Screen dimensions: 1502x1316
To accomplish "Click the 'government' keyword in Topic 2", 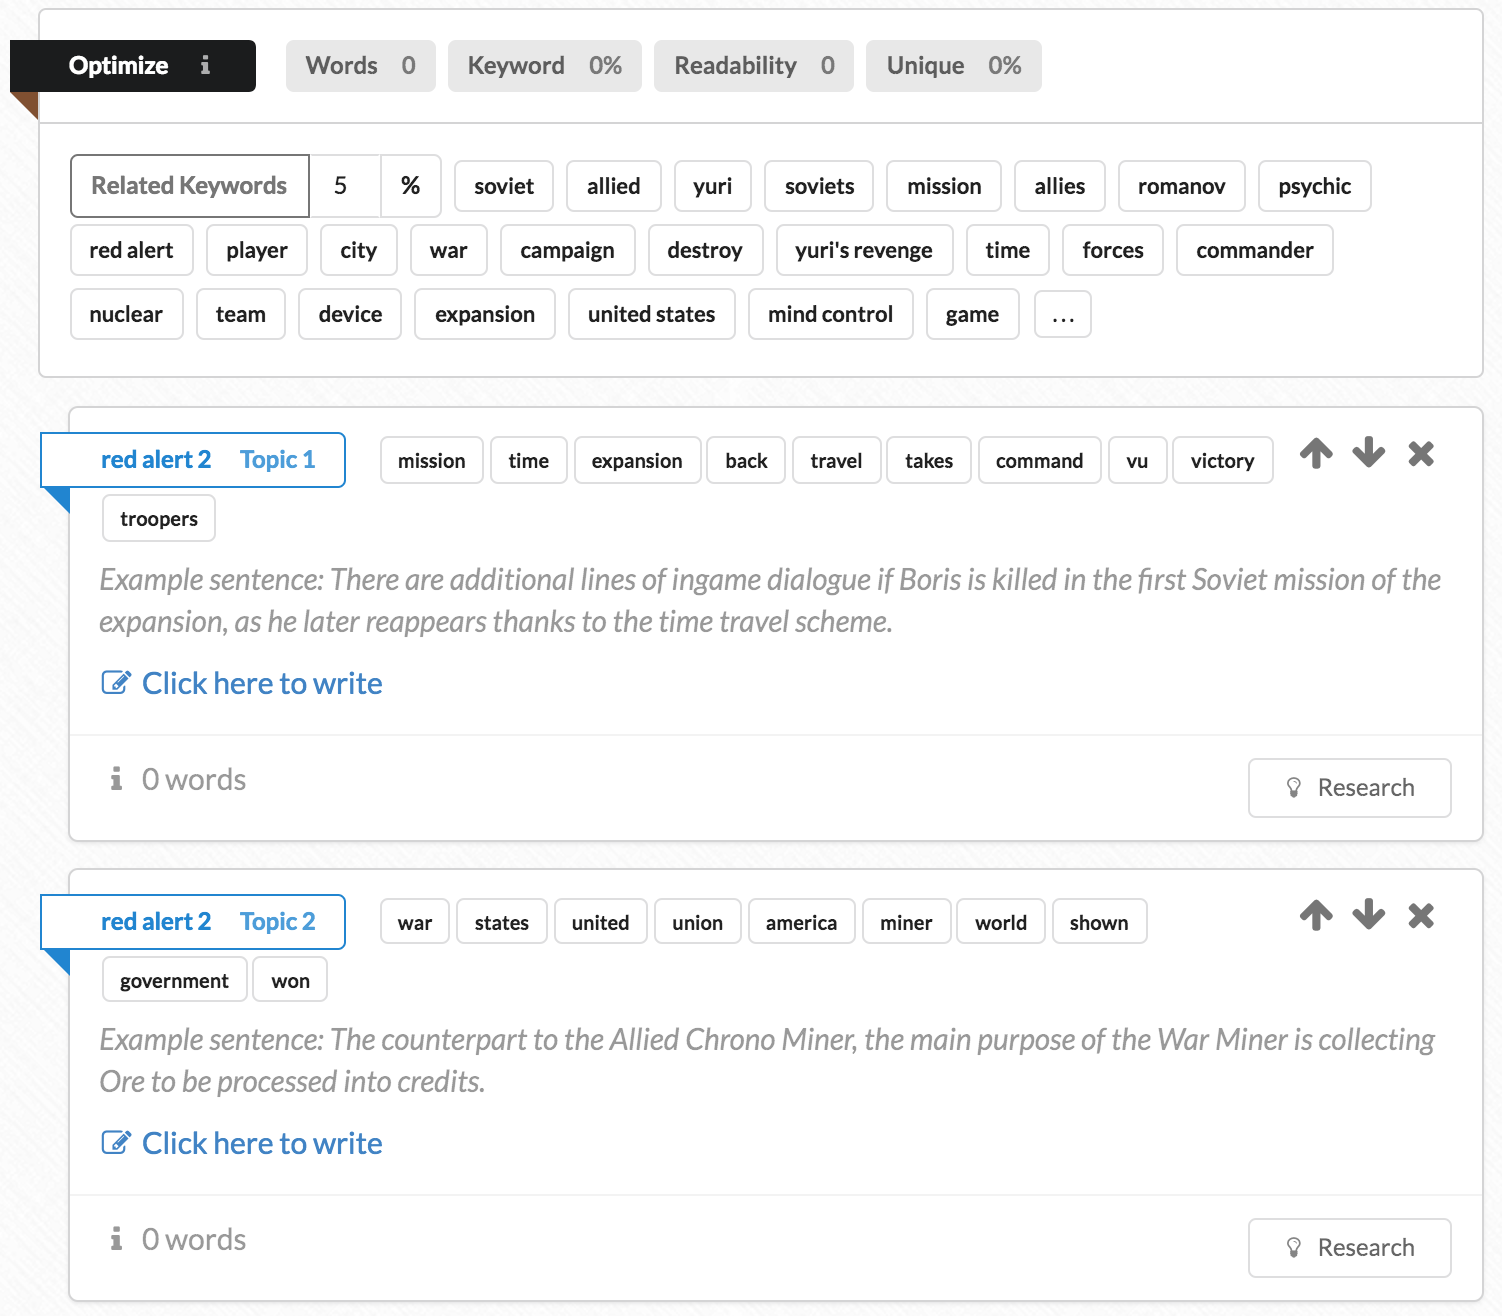I will tap(174, 981).
